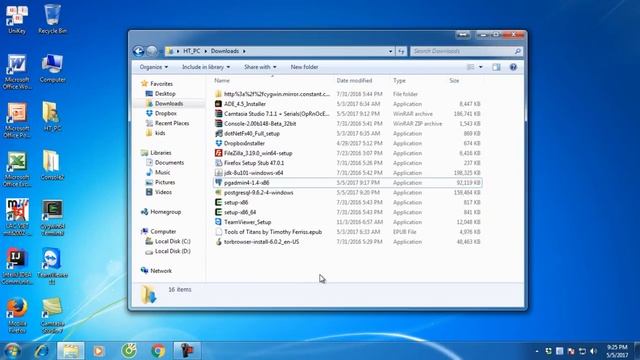Toggle the preview pane button

tap(496, 67)
